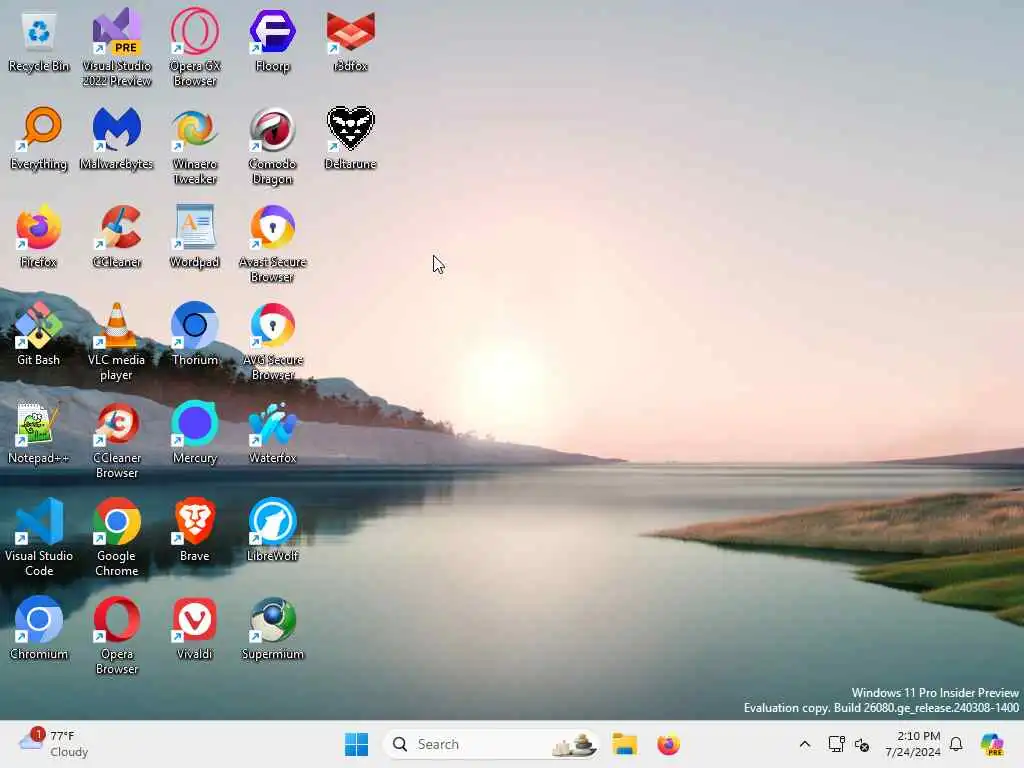Select the CCleaner Browser shortcut
The height and width of the screenshot is (768, 1024).
116,439
